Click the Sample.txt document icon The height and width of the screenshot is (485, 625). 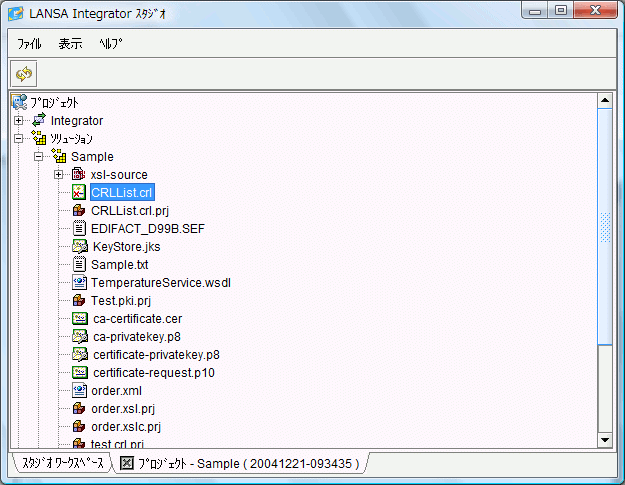tap(79, 264)
